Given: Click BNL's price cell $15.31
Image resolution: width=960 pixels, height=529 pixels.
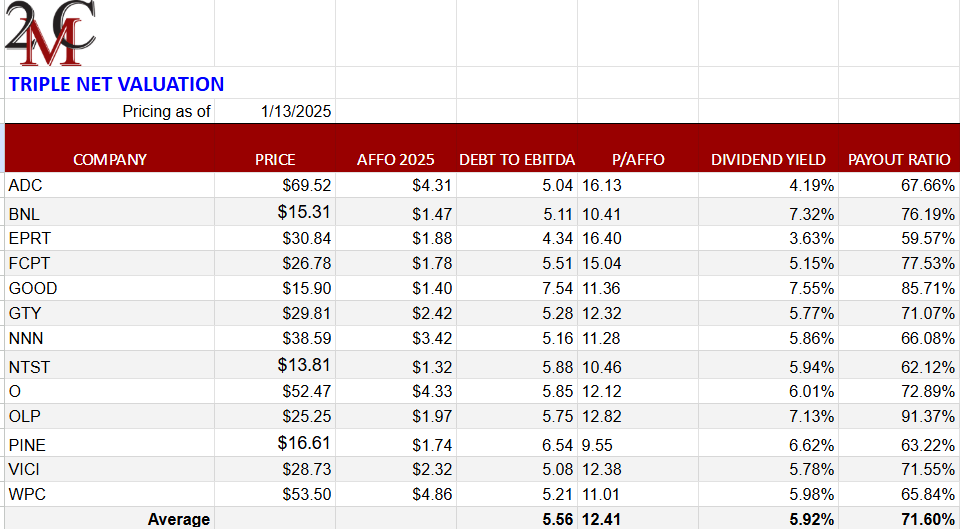Looking at the screenshot, I should point(304,212).
